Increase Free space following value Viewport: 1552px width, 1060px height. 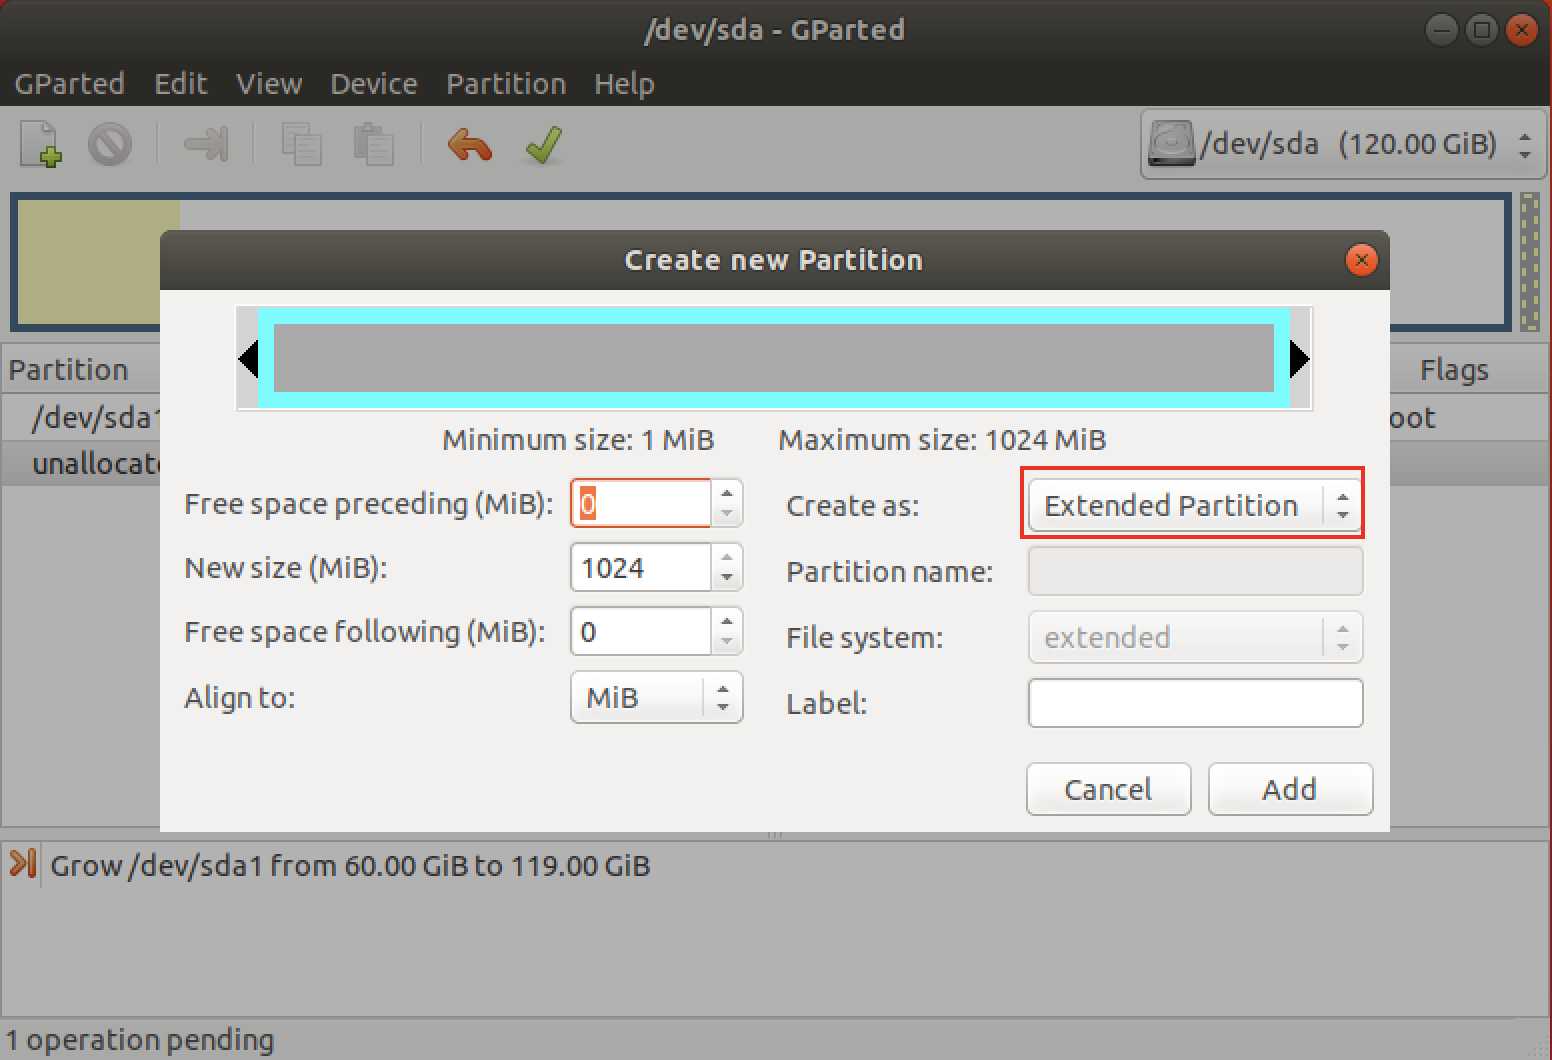point(727,620)
